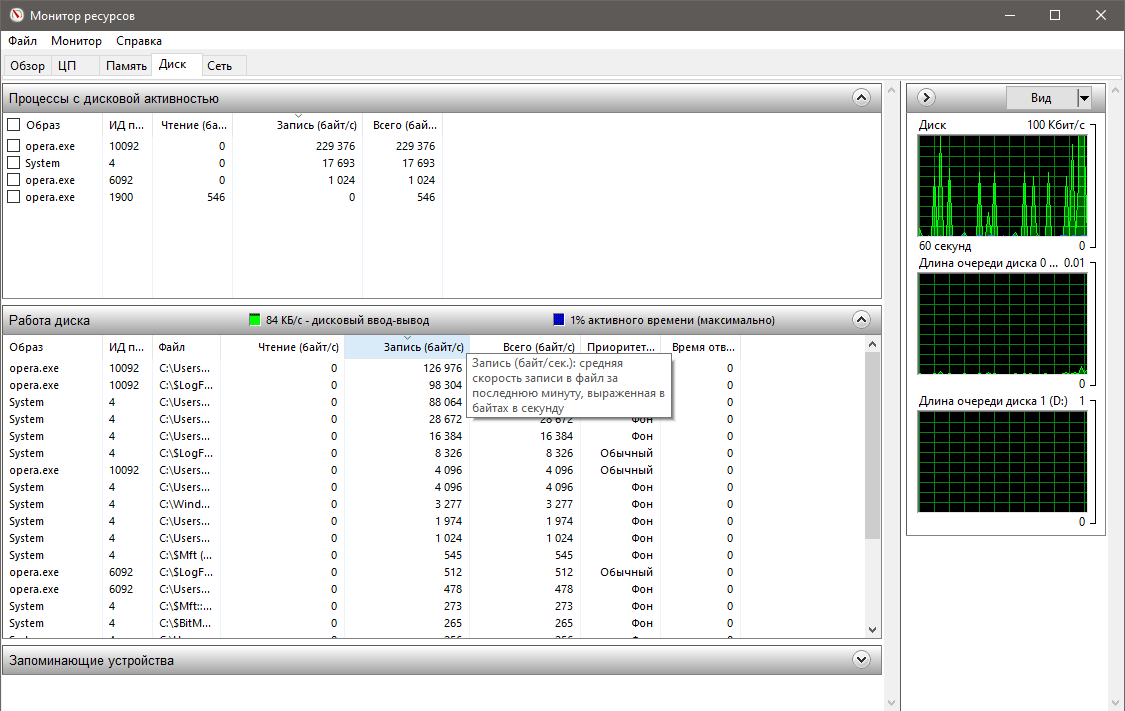
Task: Sort processes by ИД п... column header
Action: click(x=128, y=125)
